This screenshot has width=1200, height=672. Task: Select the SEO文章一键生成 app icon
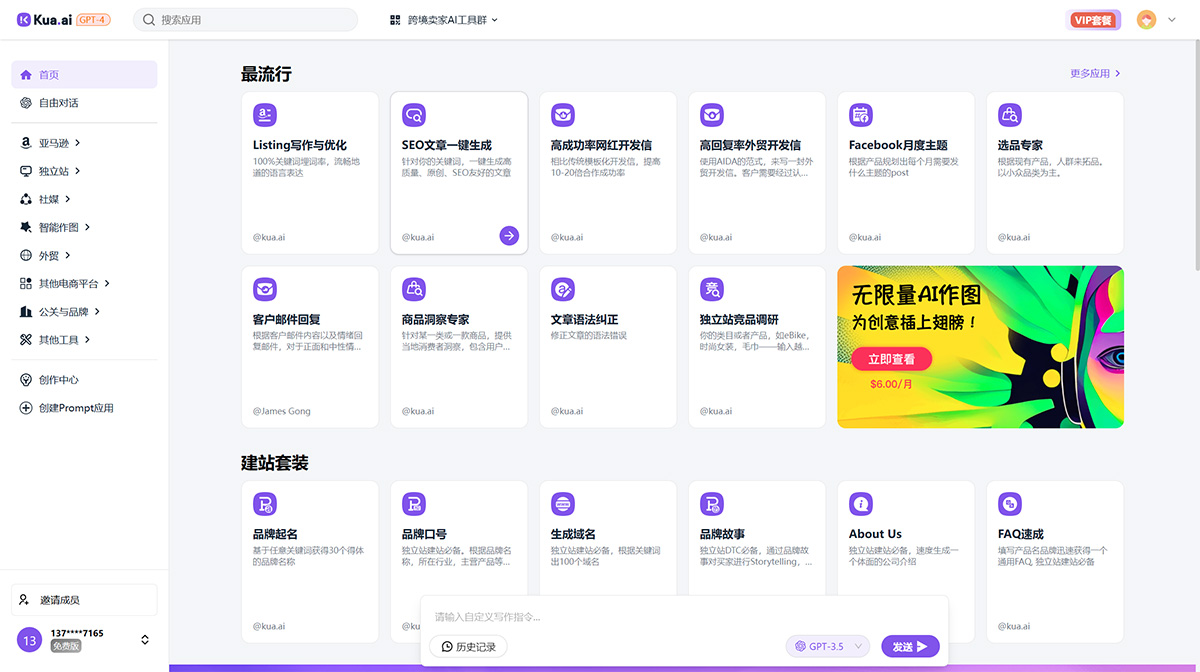[x=413, y=115]
